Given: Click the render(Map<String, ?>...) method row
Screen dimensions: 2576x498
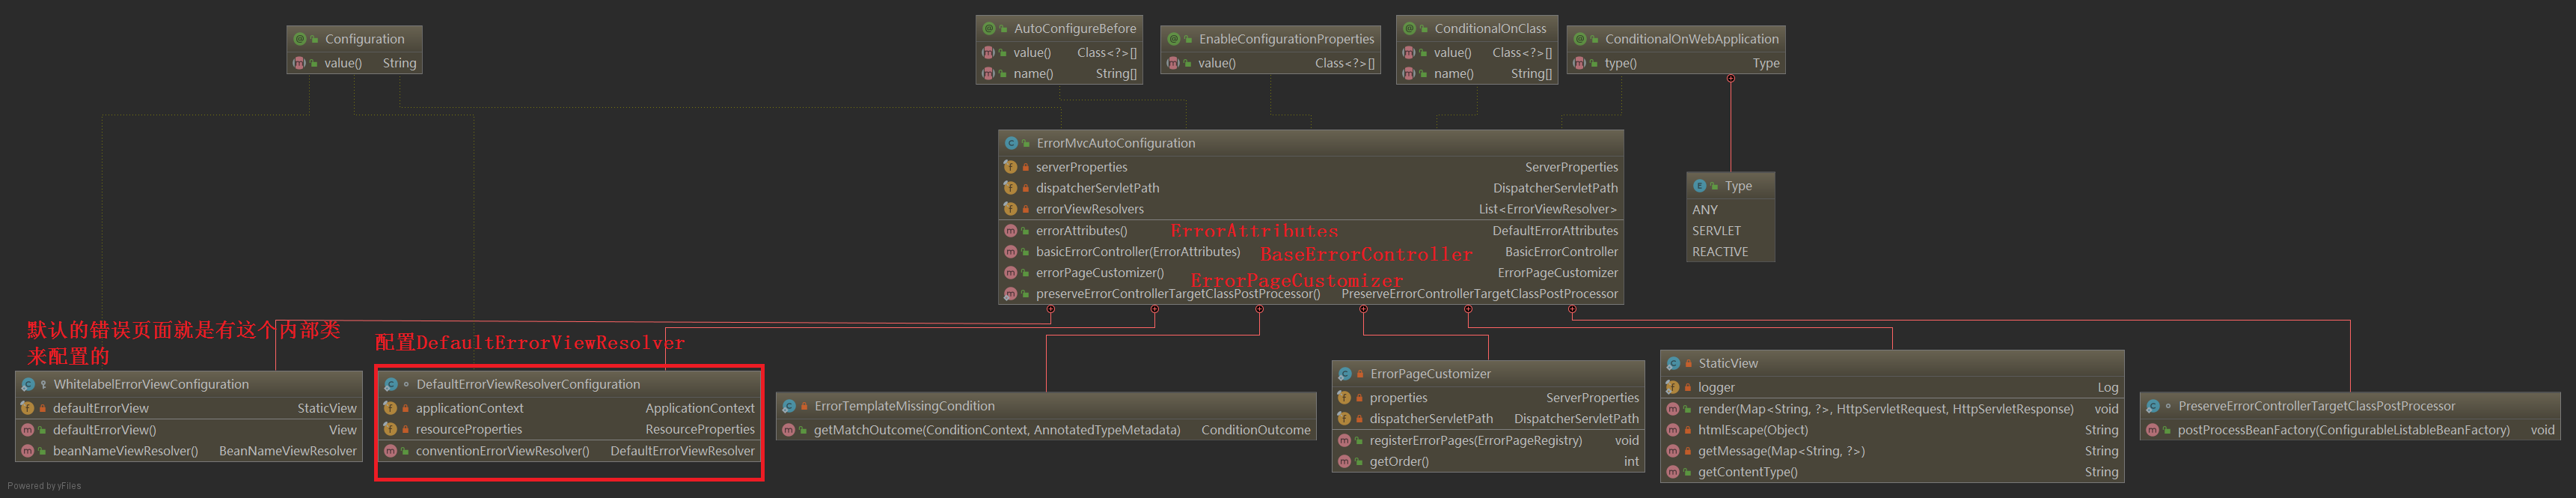Looking at the screenshot, I should click(1892, 409).
